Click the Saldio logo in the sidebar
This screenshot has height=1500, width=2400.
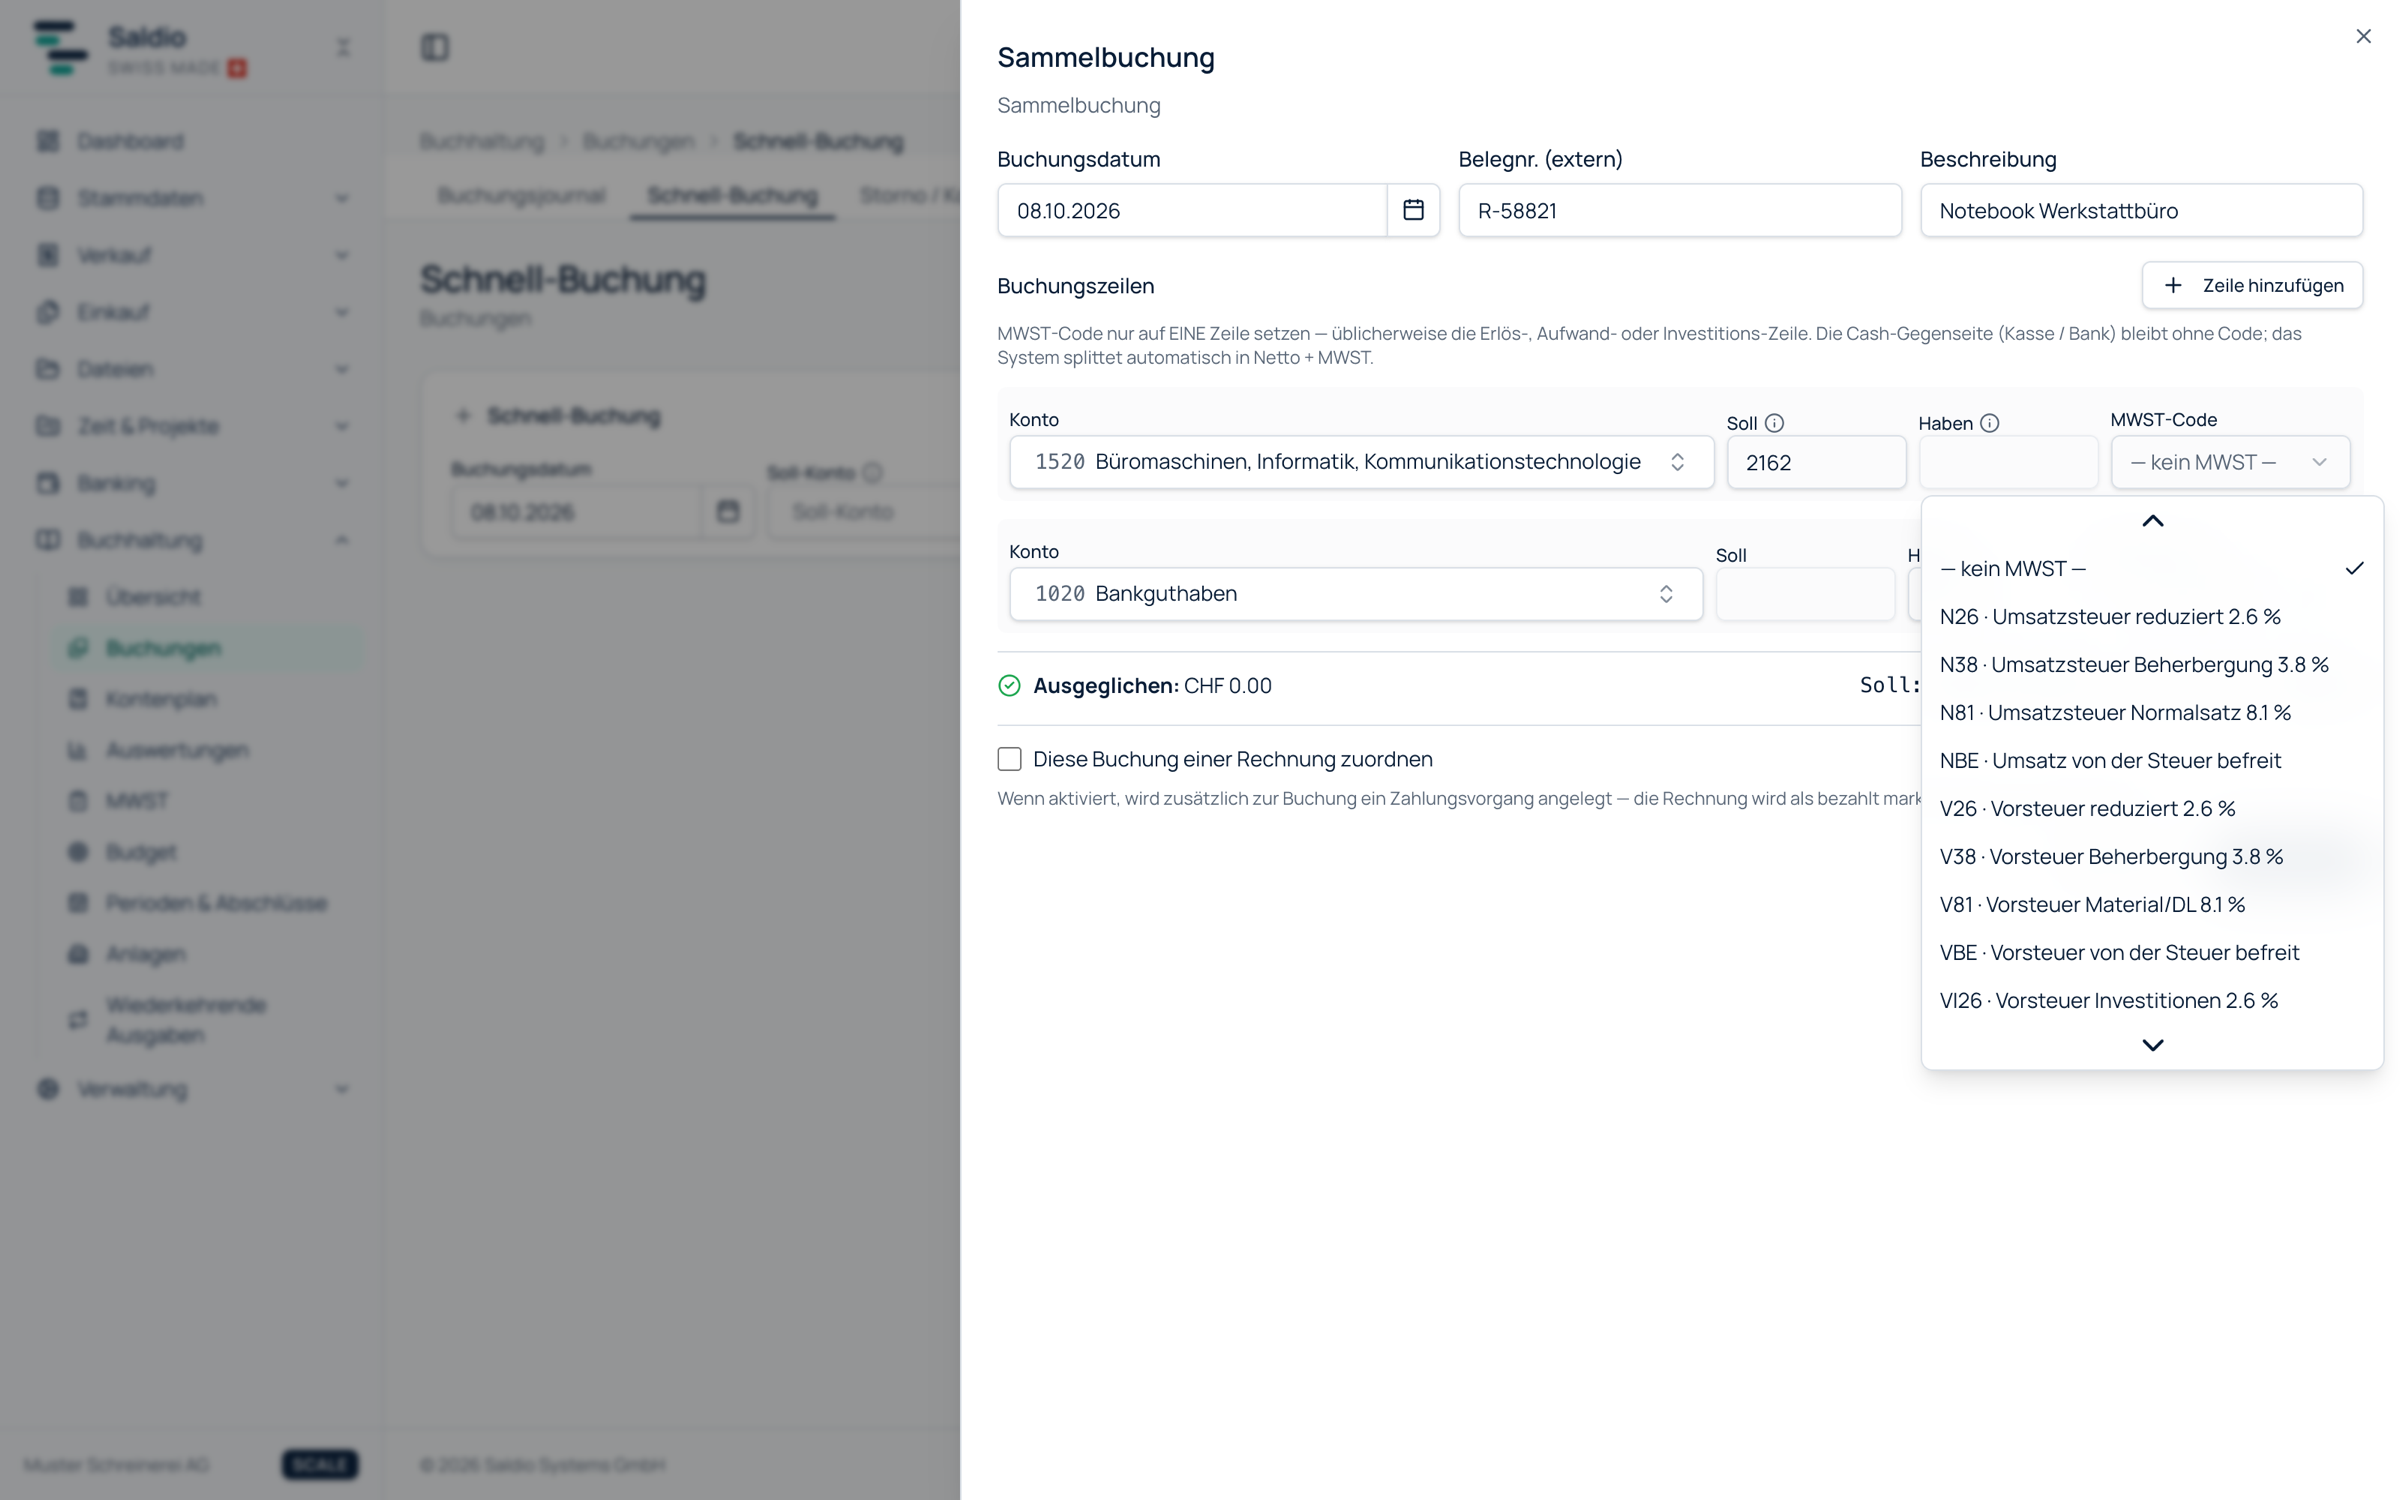coord(60,47)
